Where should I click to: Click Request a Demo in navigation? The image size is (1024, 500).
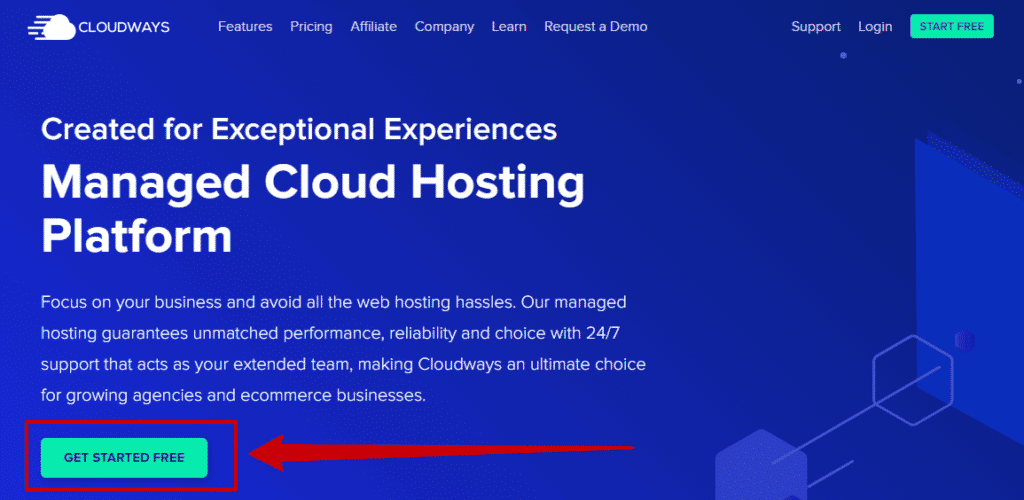596,27
